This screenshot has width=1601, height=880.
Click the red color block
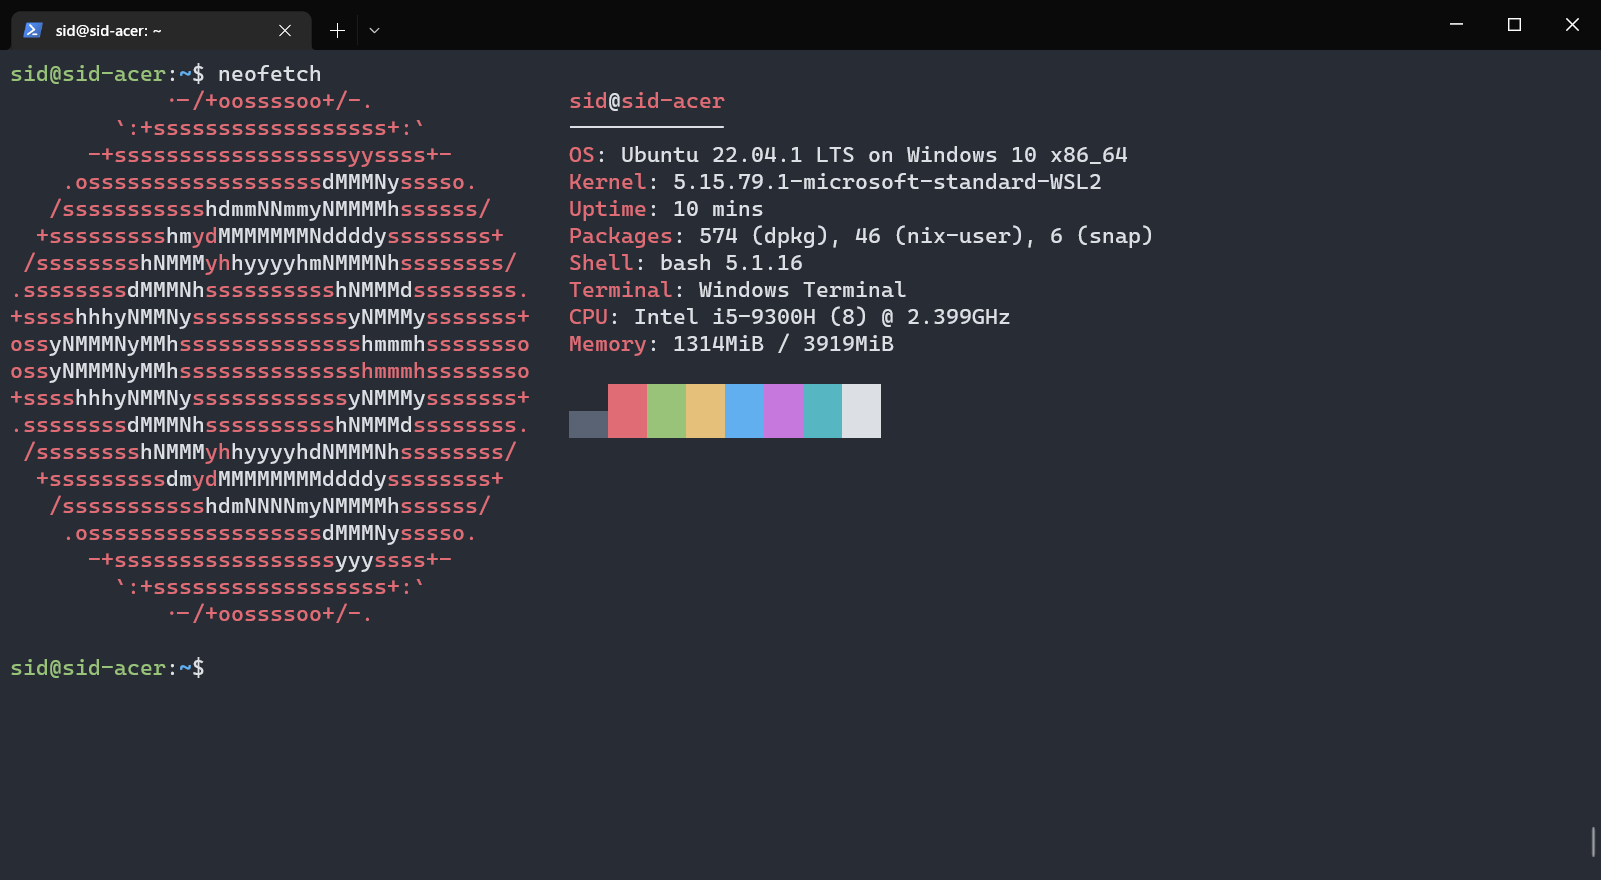[x=627, y=411]
